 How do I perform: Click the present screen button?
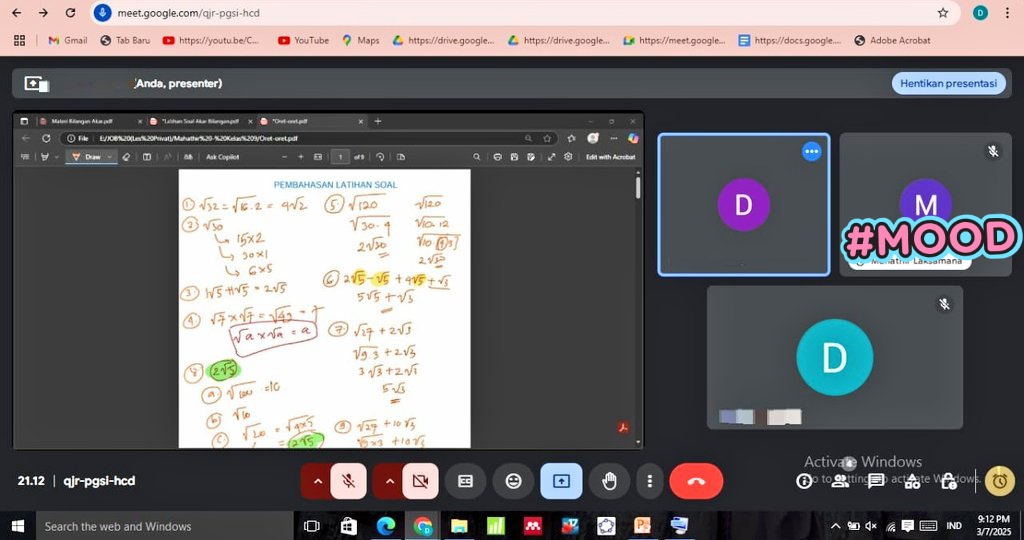(x=561, y=481)
